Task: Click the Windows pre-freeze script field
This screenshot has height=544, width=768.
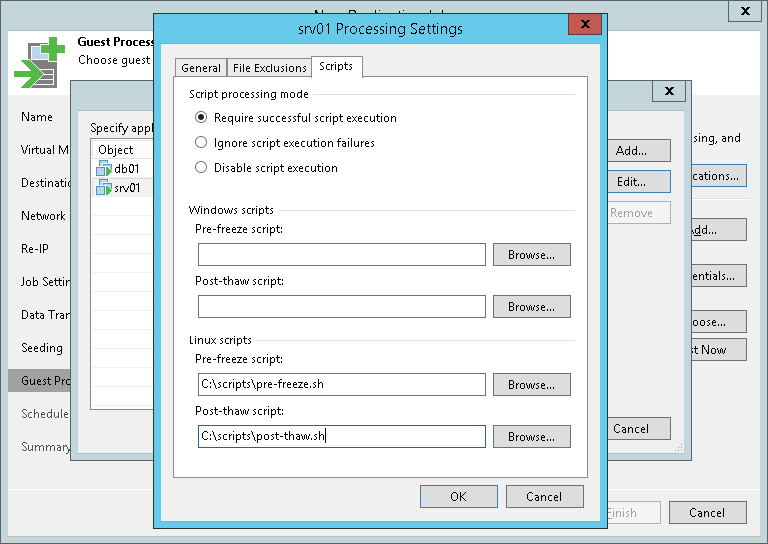Action: 341,255
